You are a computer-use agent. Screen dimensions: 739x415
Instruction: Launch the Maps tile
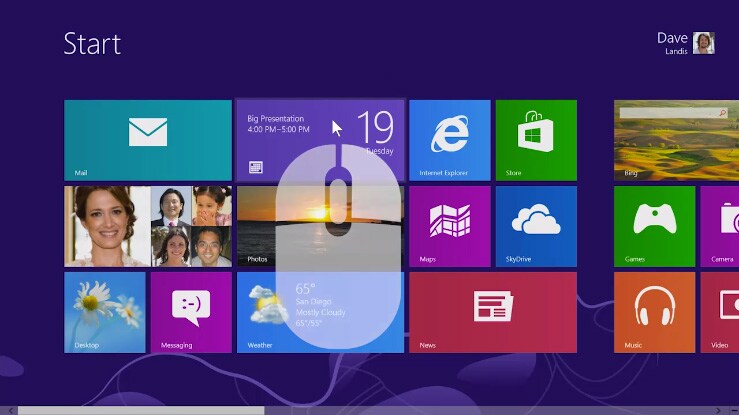pos(450,227)
